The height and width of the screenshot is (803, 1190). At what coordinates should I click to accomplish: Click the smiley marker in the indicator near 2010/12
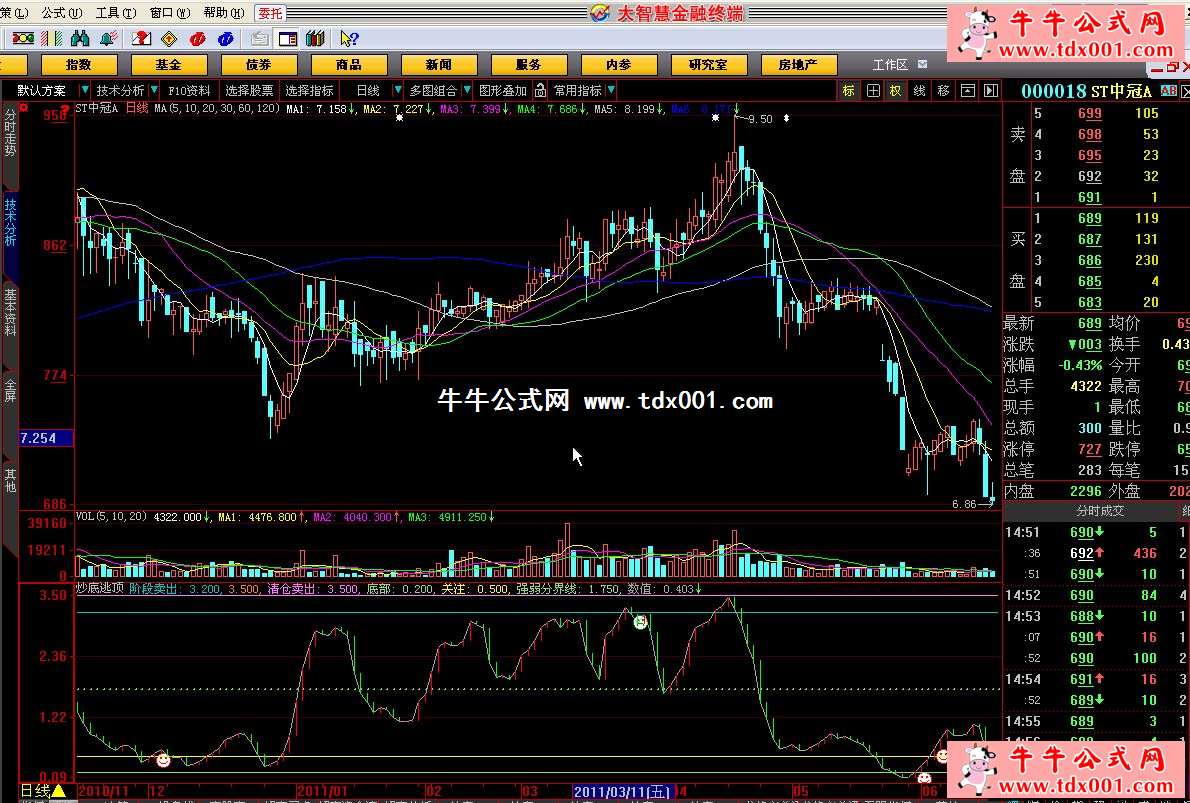pyautogui.click(x=163, y=760)
